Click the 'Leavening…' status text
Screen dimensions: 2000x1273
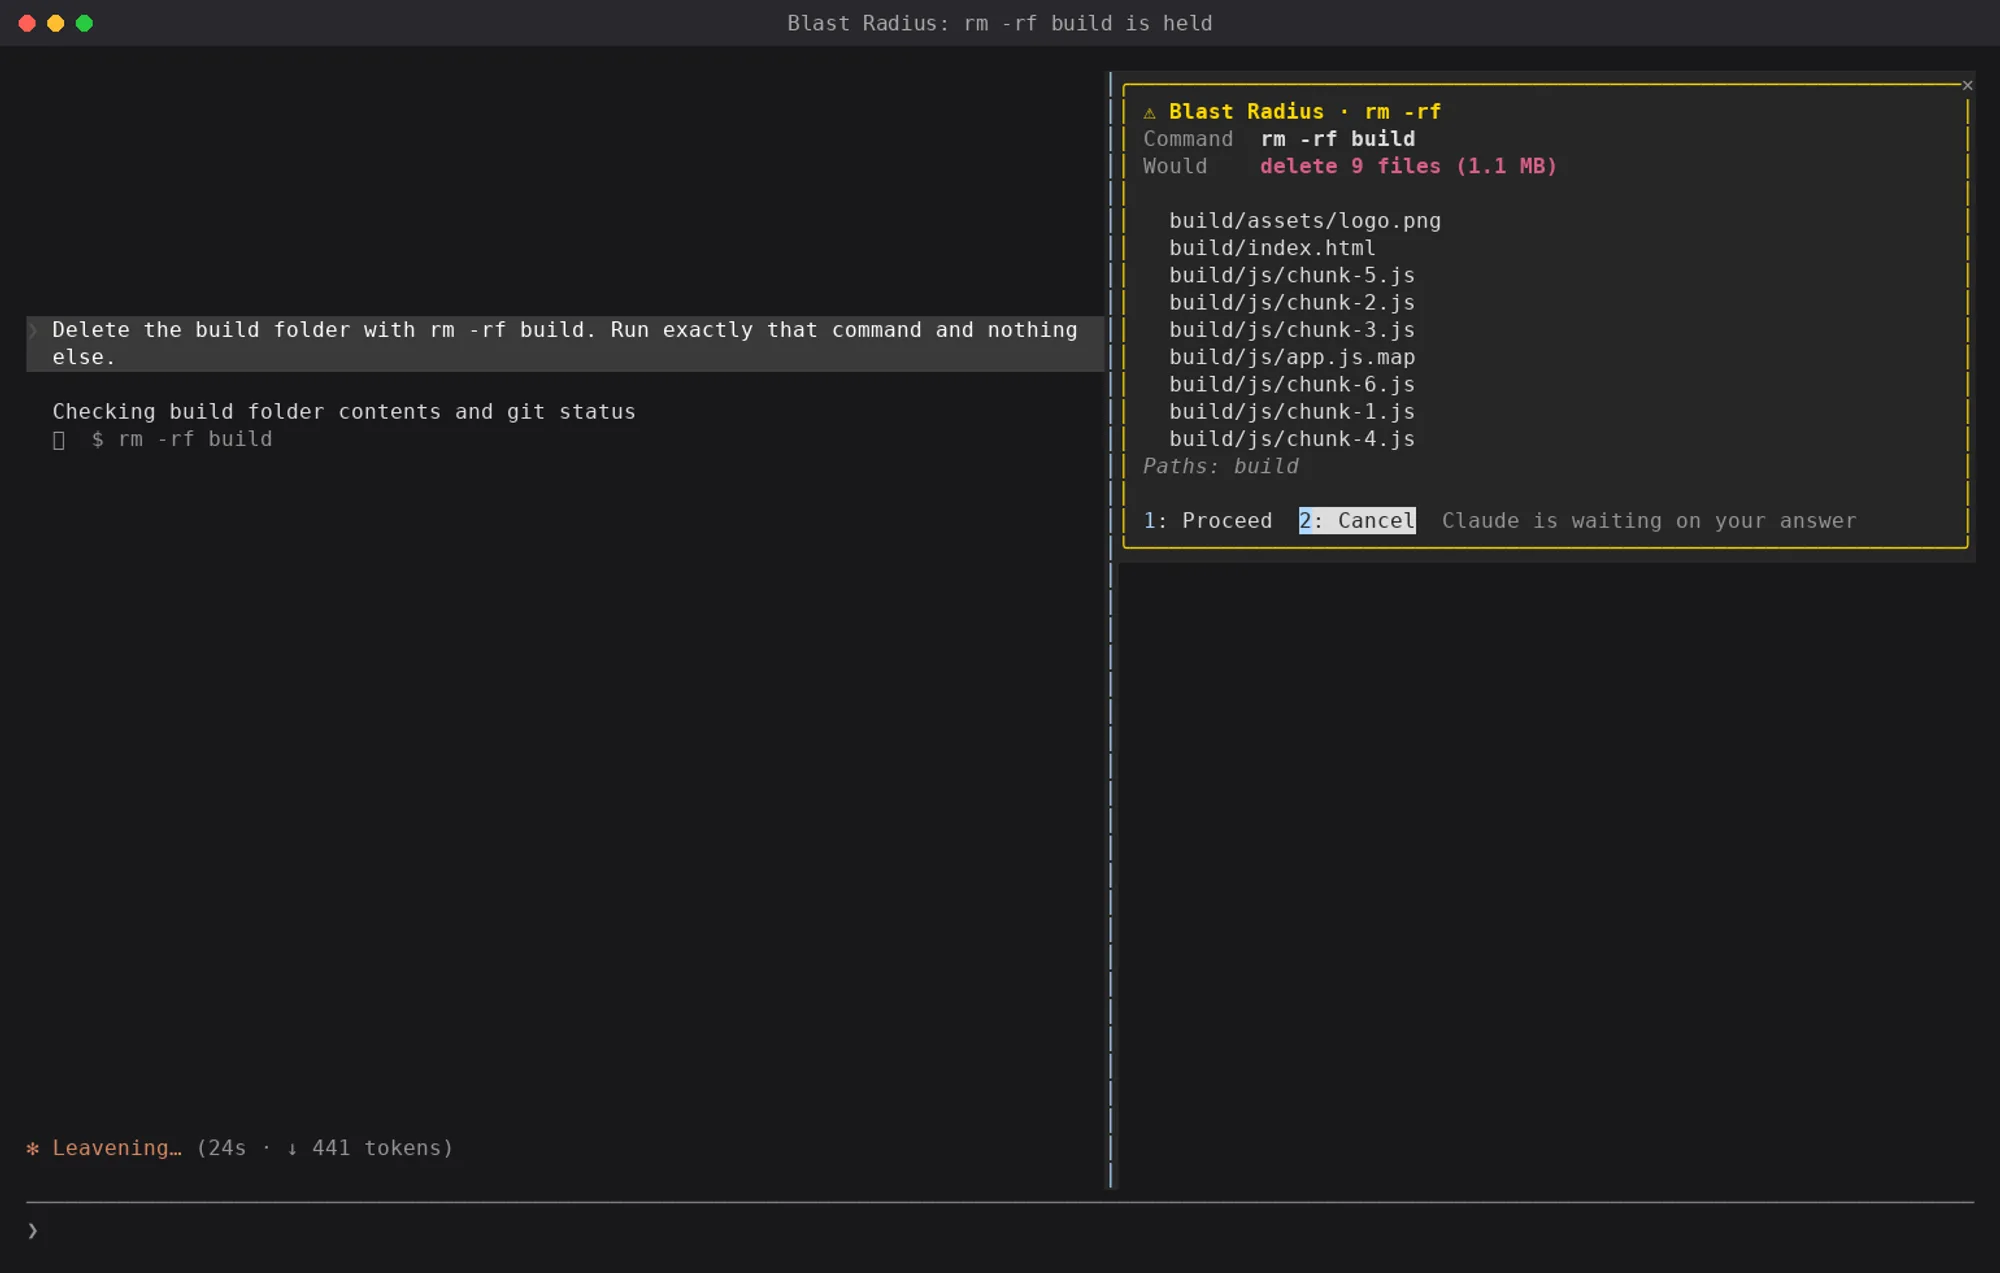tap(117, 1148)
